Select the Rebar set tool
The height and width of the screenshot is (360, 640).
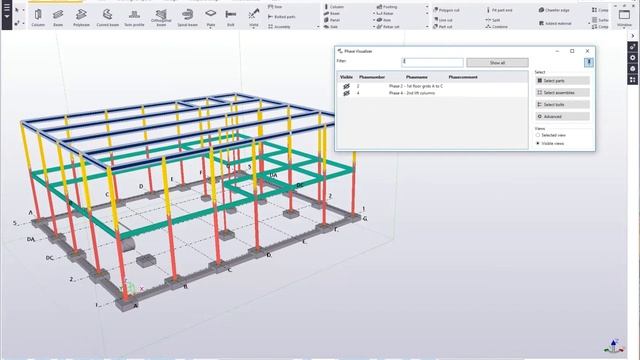[388, 27]
